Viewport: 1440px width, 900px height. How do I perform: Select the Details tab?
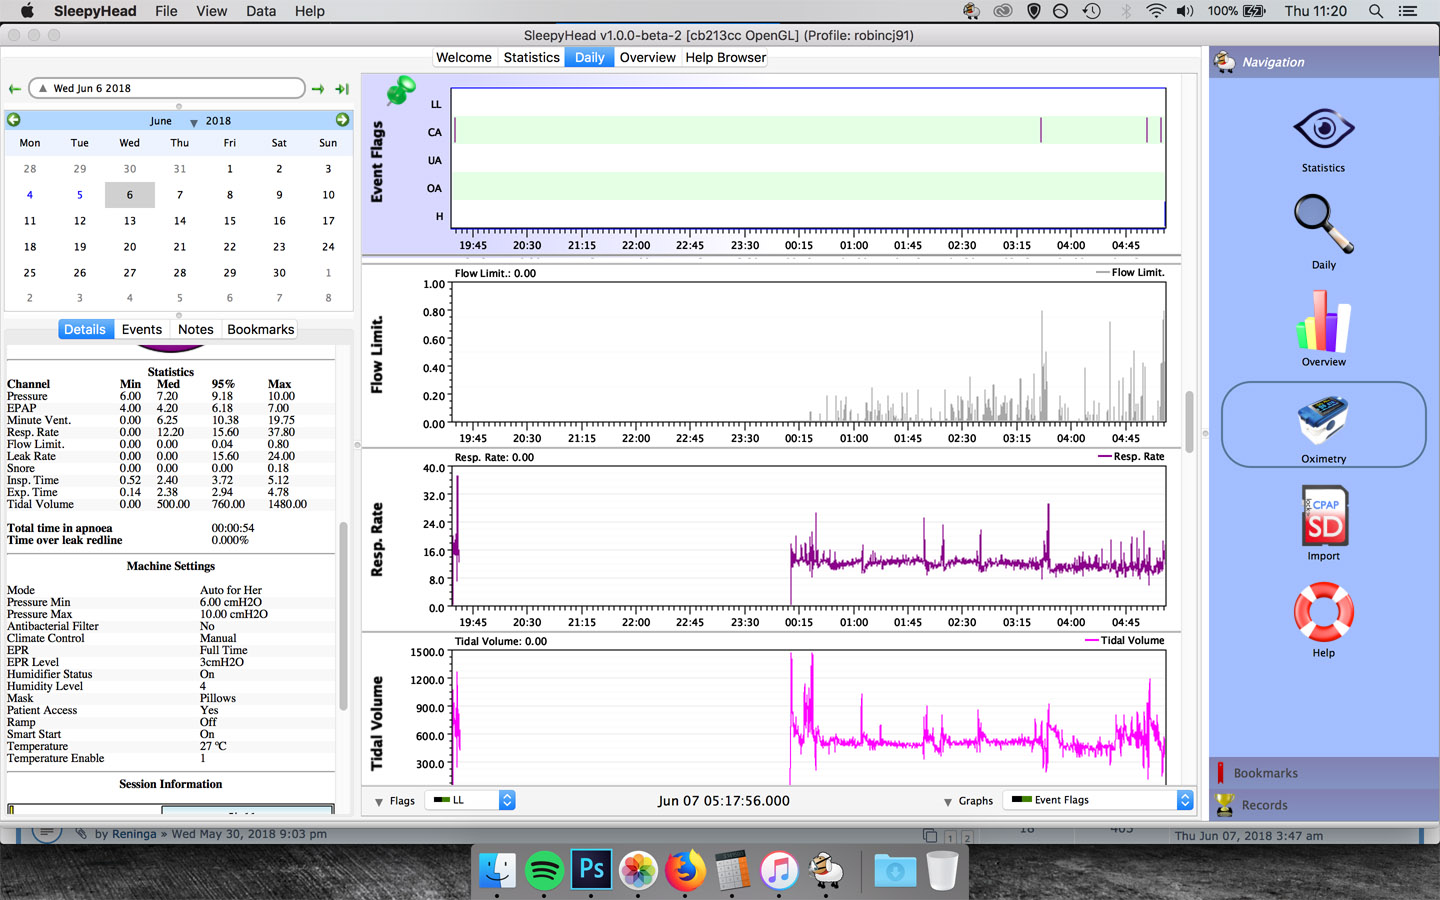[x=85, y=329]
